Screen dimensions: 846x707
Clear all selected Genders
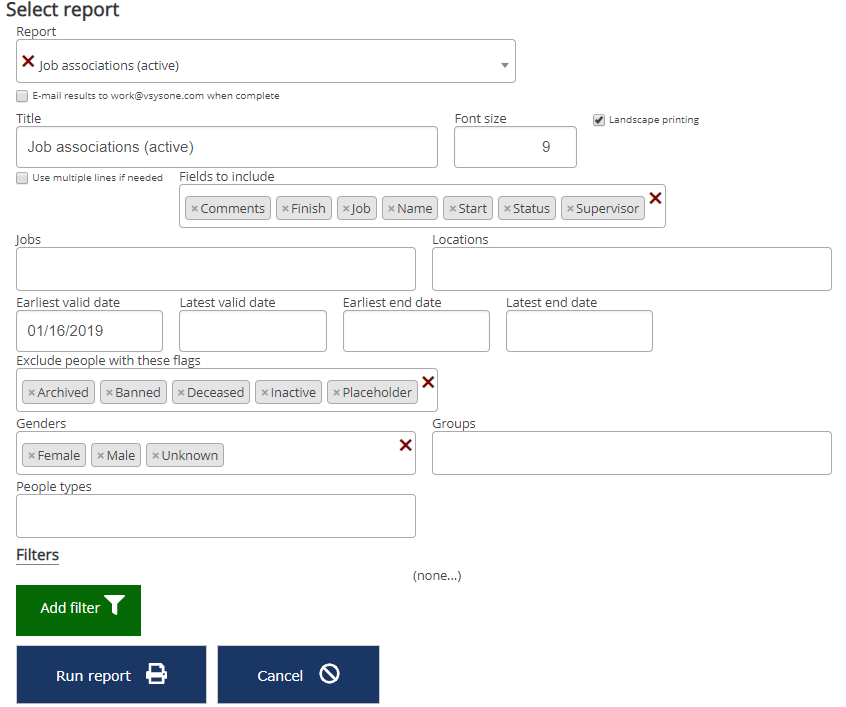406,445
